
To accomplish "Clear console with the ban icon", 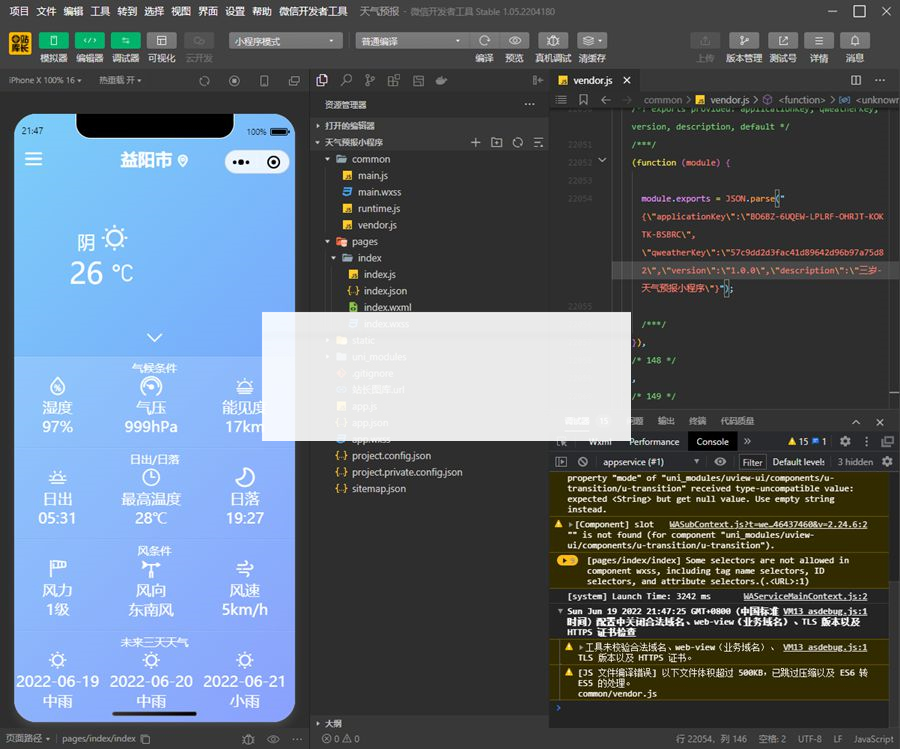I will coord(582,462).
